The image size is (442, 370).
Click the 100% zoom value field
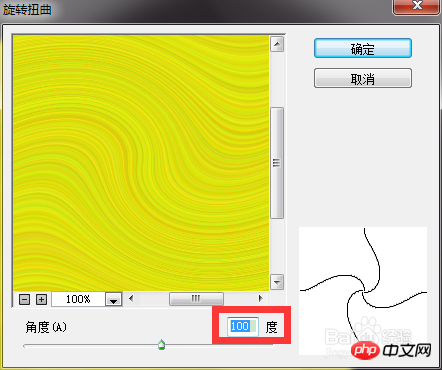coord(78,299)
